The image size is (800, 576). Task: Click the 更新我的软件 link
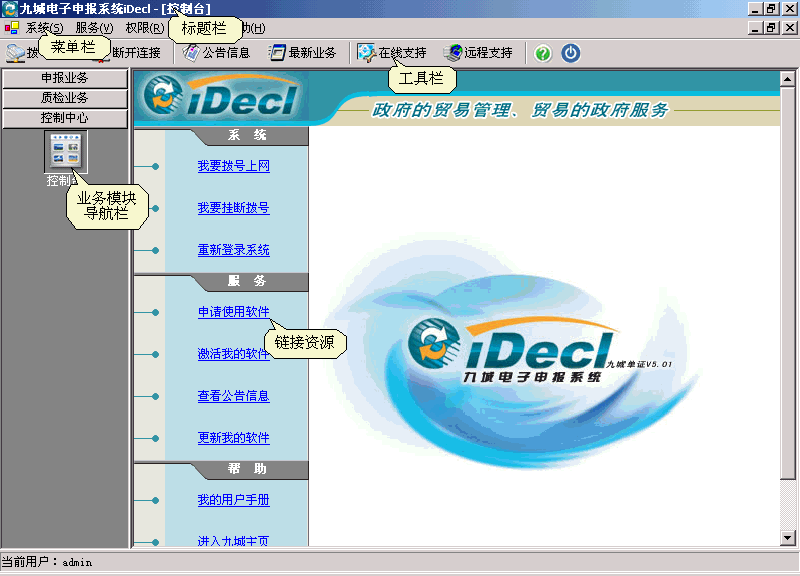point(233,438)
